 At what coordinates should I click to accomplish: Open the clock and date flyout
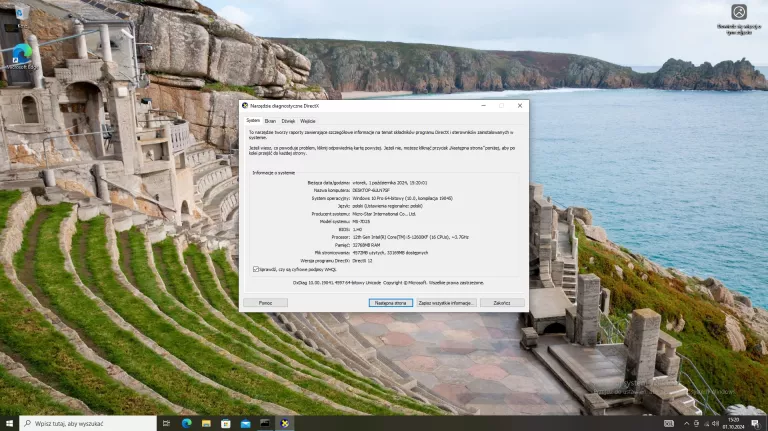pos(733,423)
